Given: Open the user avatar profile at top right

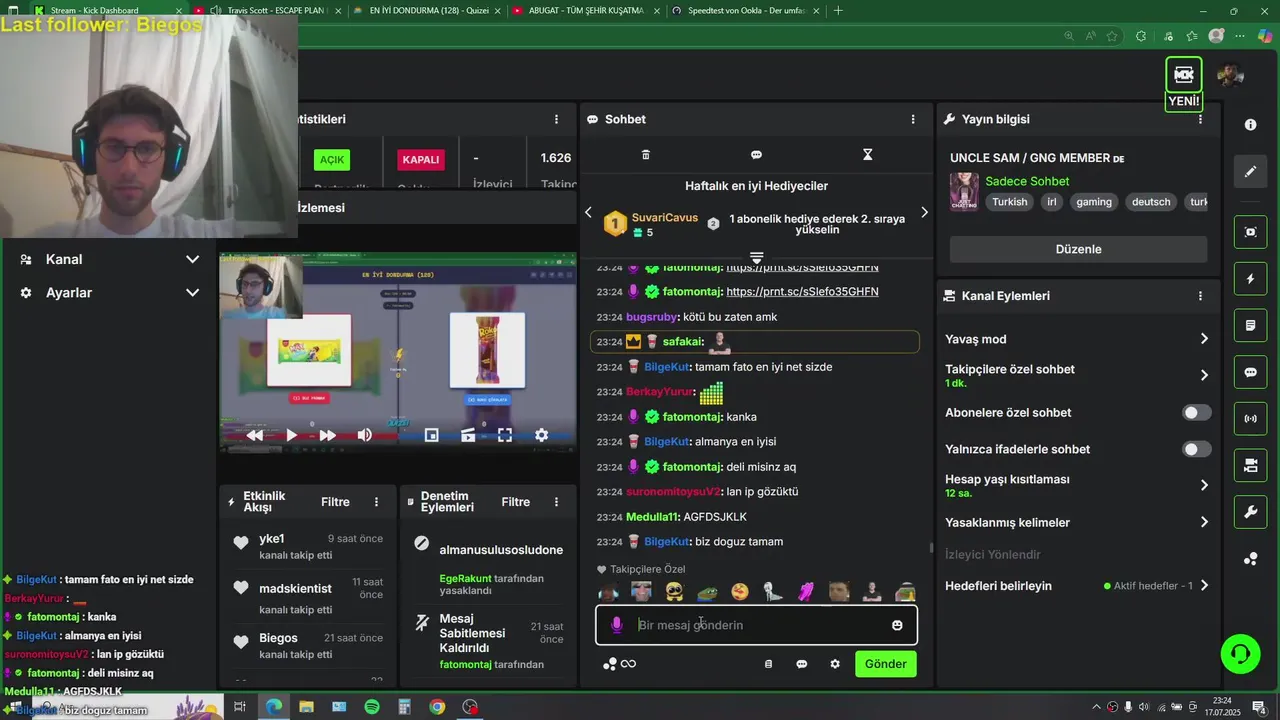Looking at the screenshot, I should (1230, 75).
